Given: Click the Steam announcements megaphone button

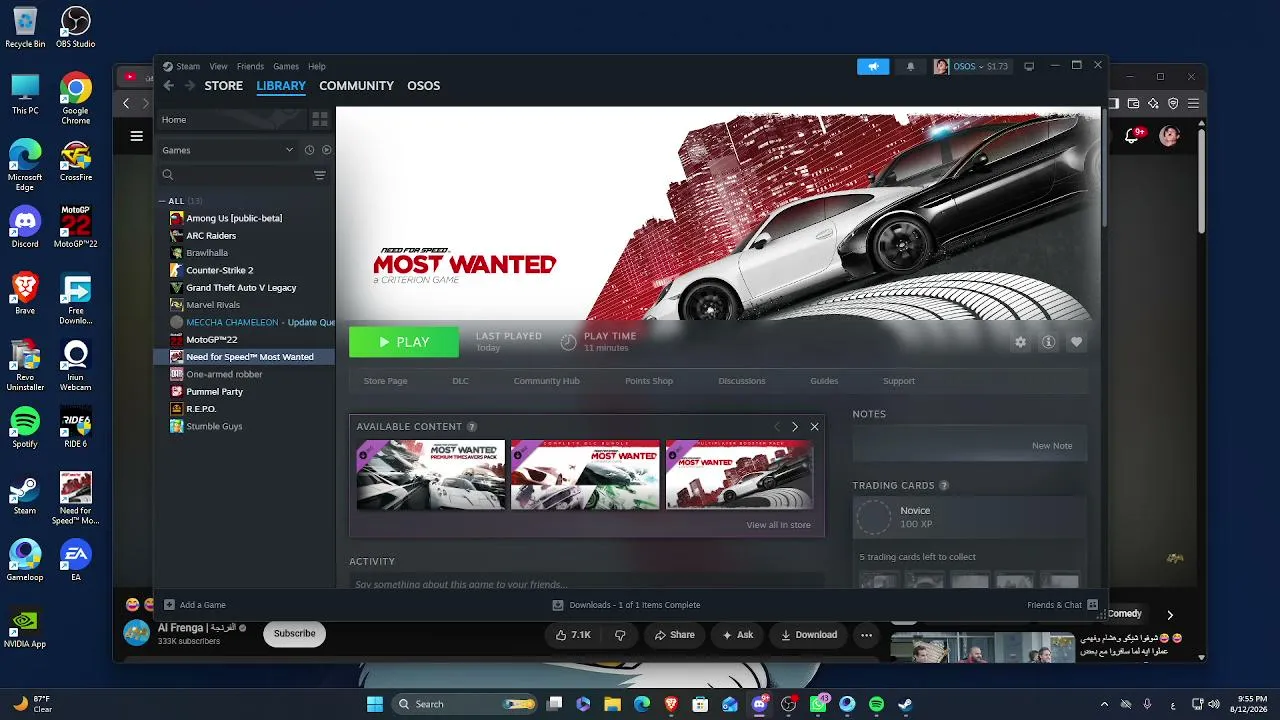Looking at the screenshot, I should (873, 66).
